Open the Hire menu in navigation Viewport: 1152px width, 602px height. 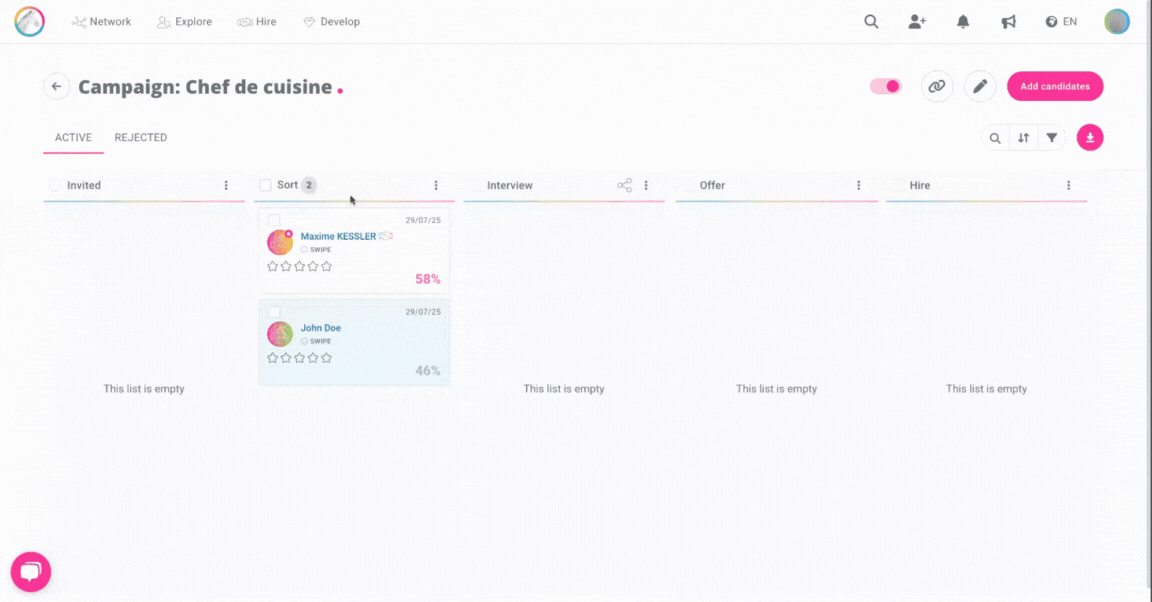(x=257, y=22)
